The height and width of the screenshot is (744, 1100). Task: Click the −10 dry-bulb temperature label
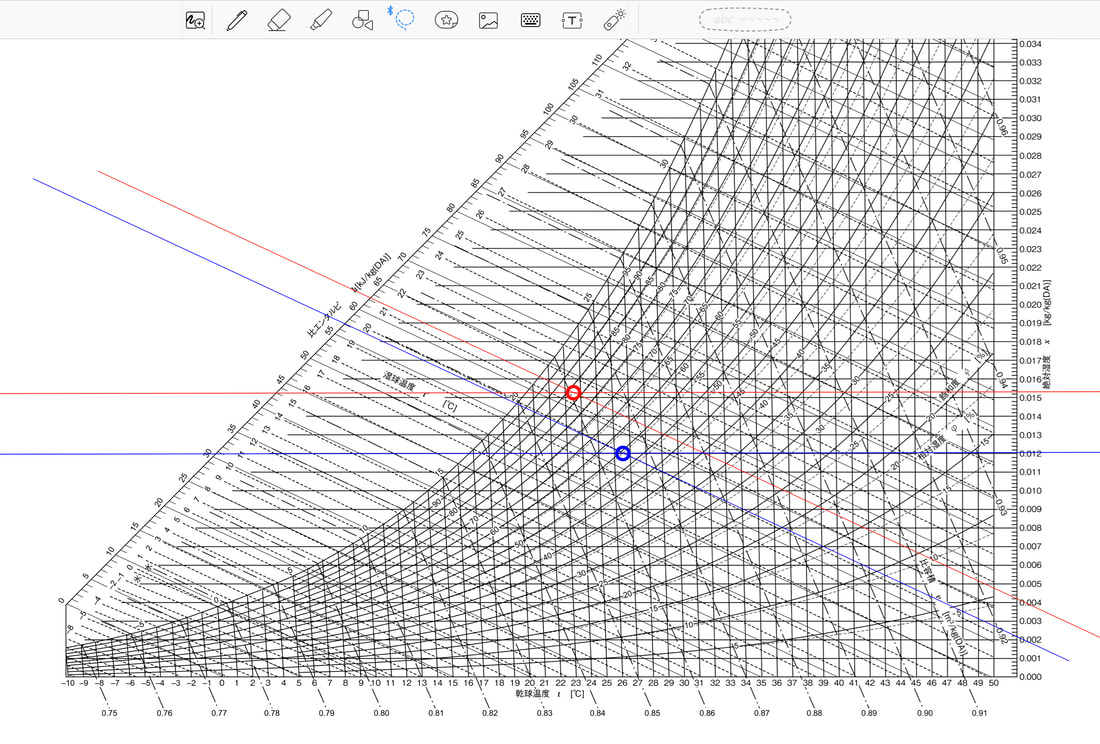pyautogui.click(x=68, y=683)
